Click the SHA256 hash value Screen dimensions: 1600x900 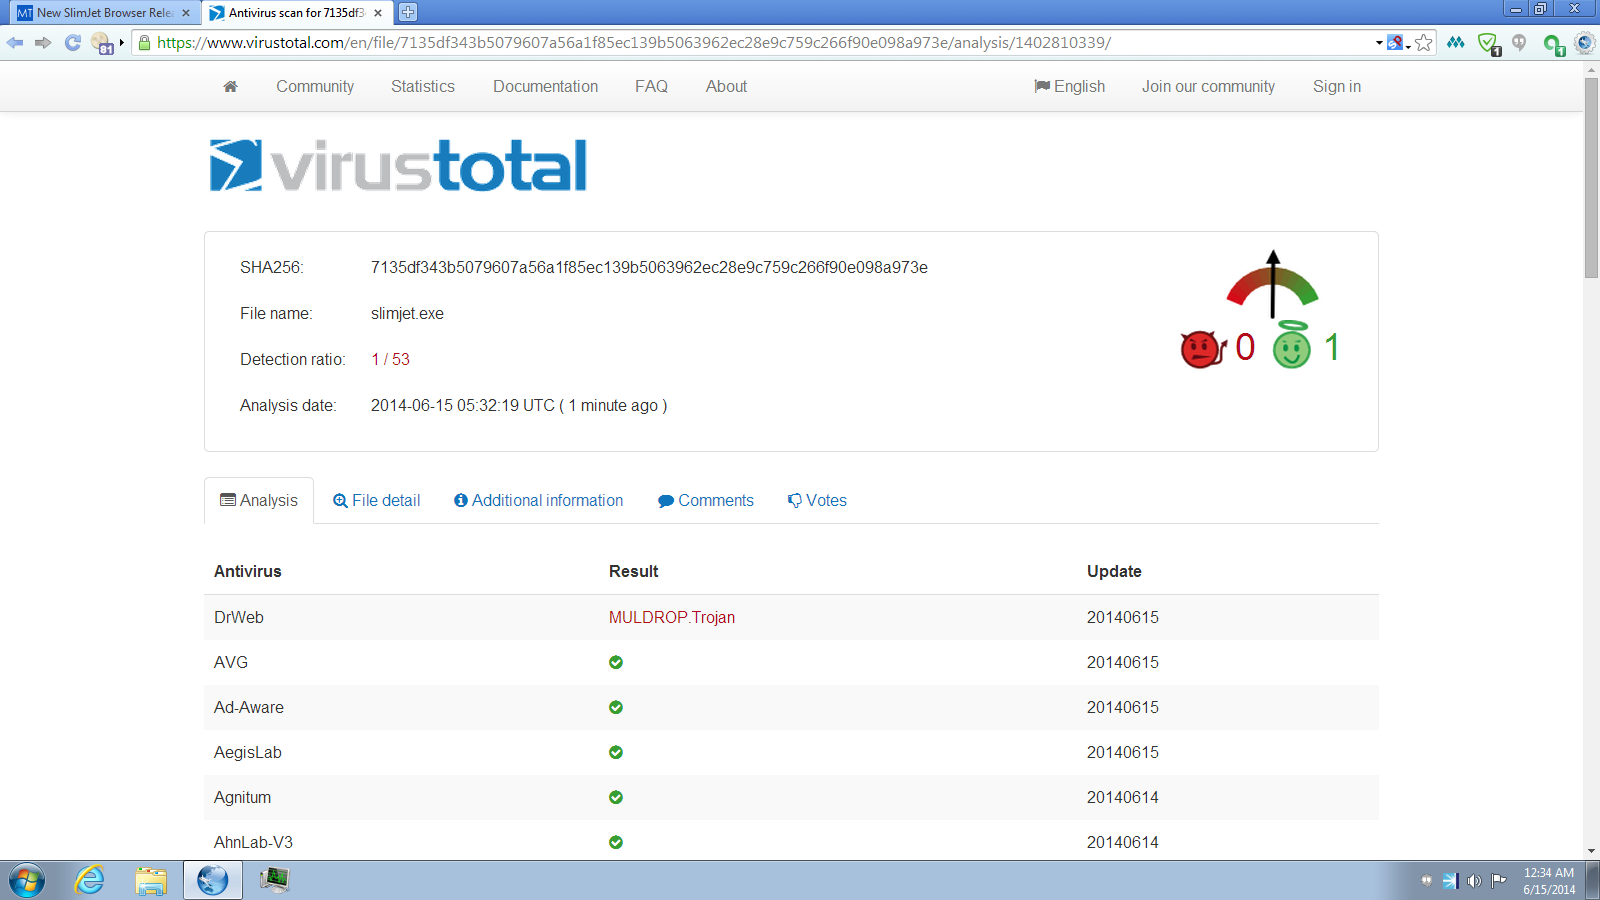[649, 268]
